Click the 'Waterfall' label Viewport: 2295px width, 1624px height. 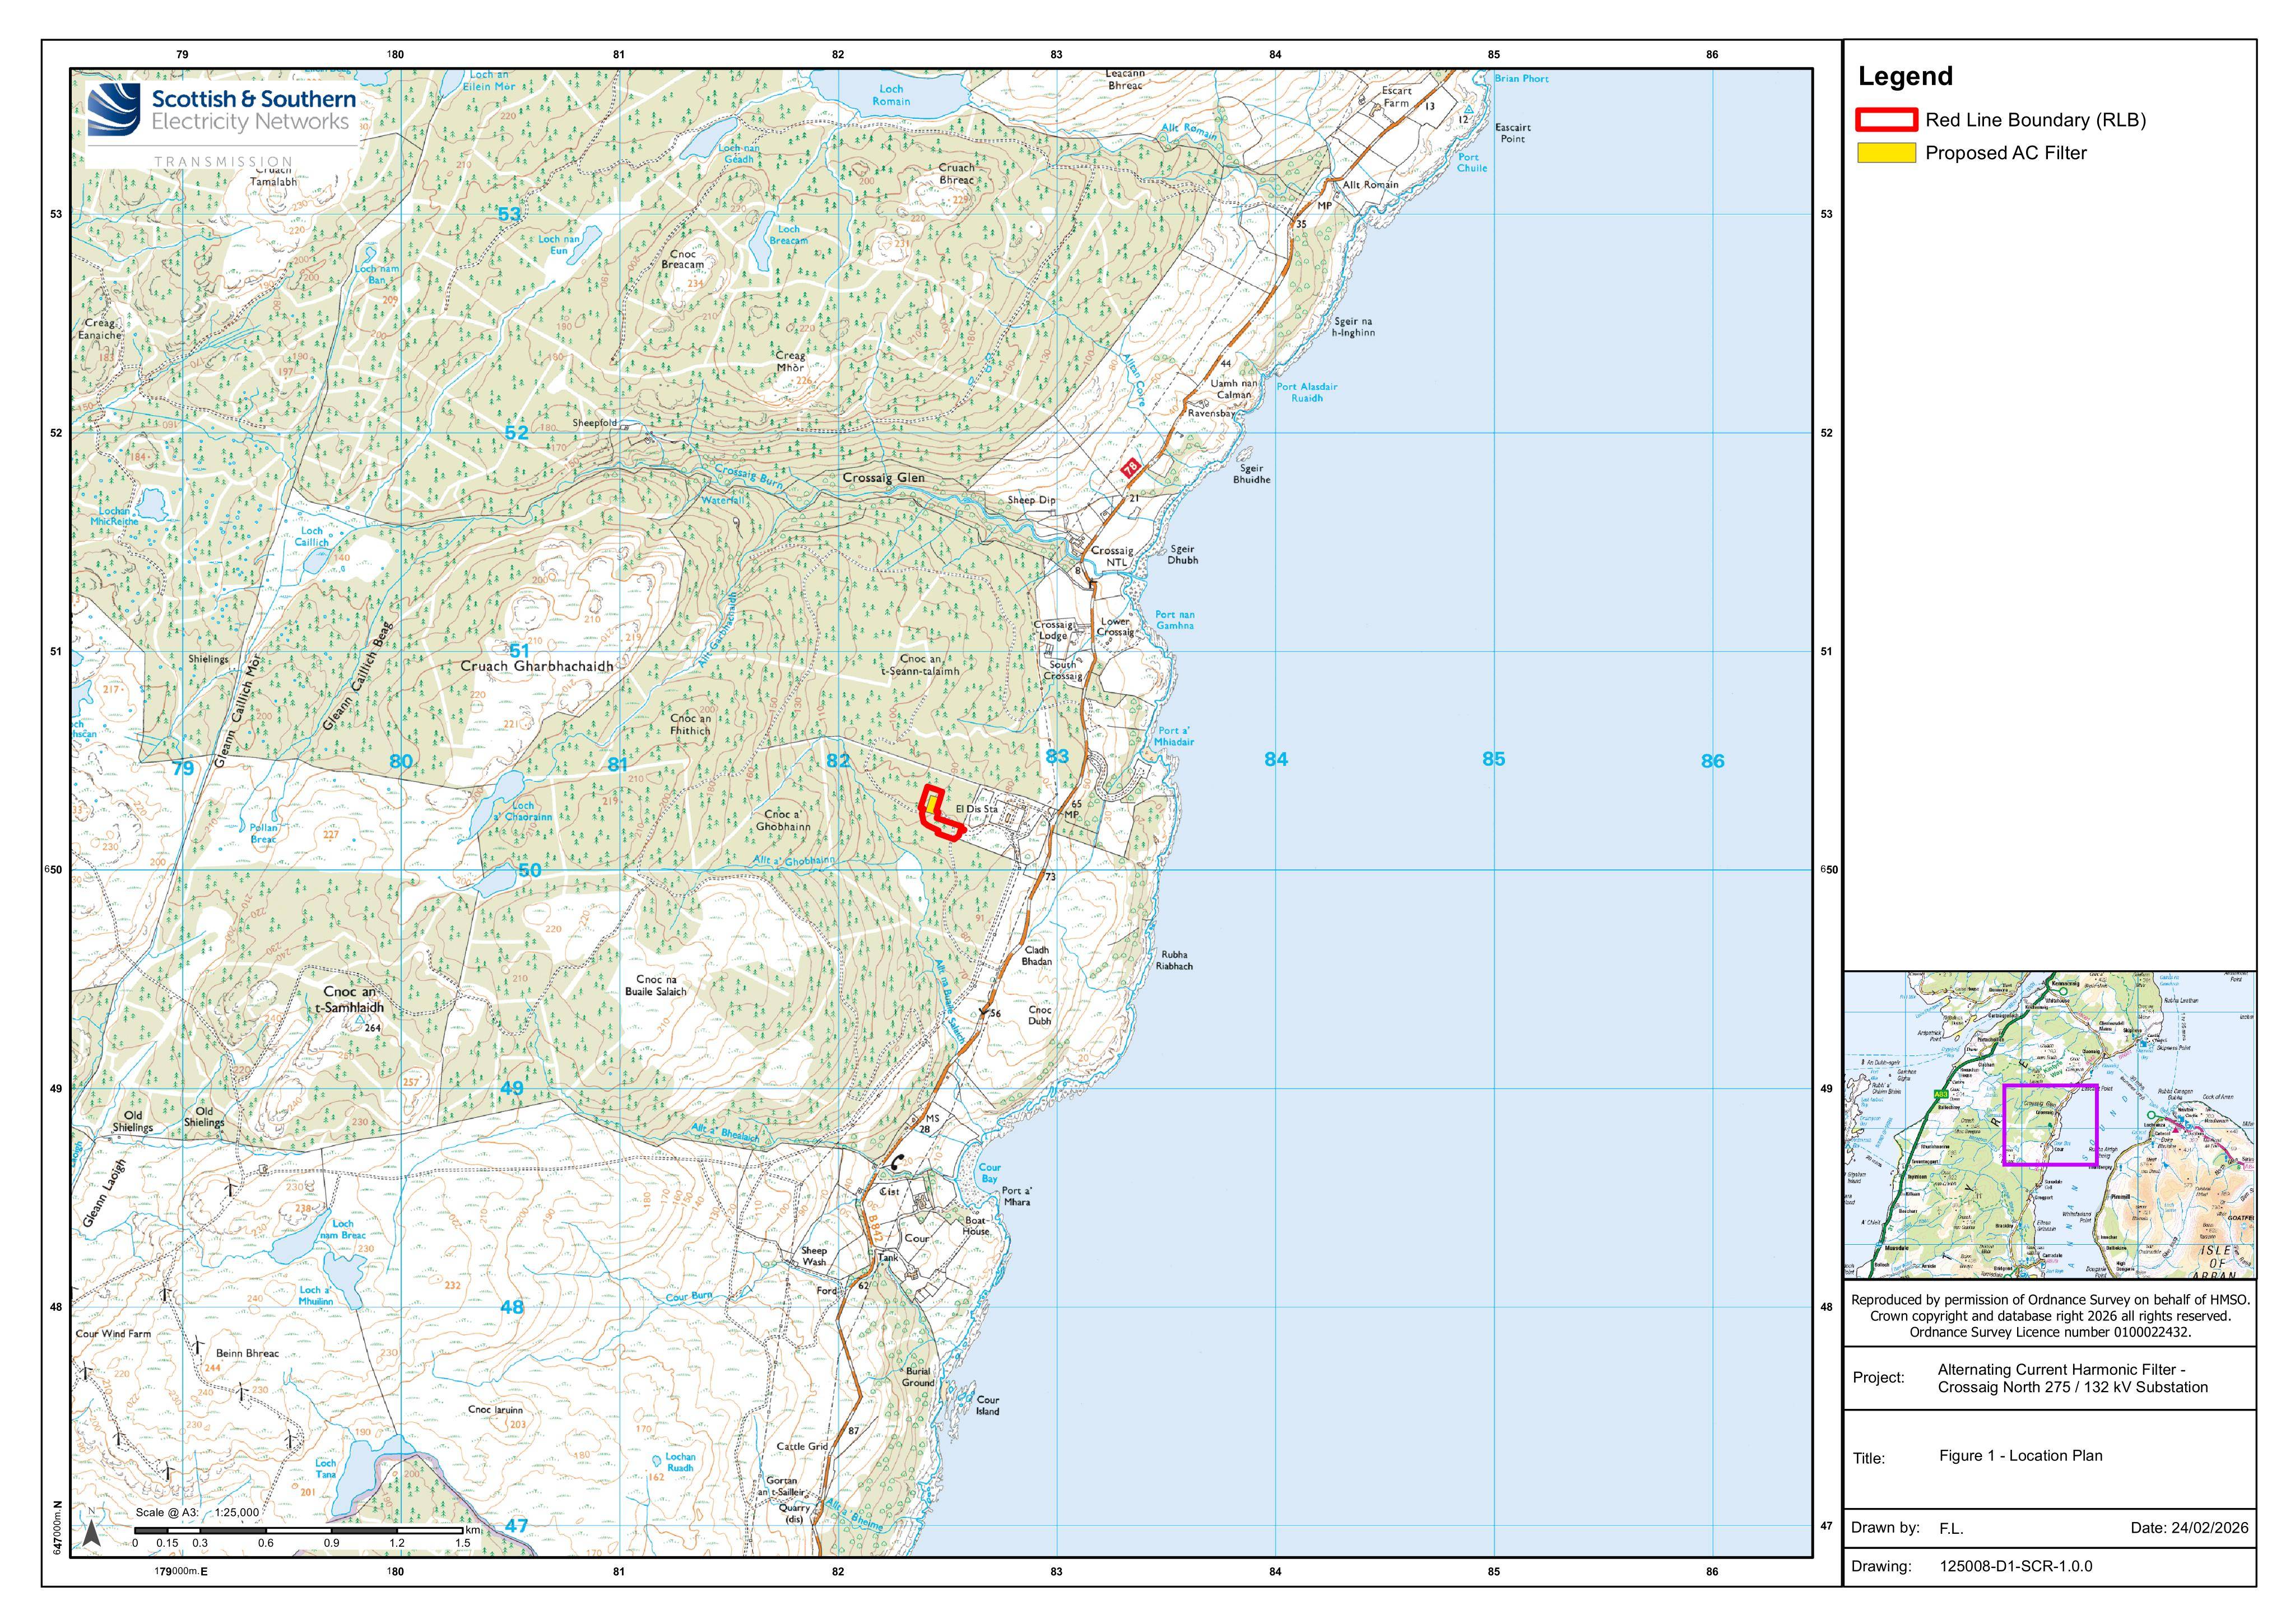(x=722, y=500)
